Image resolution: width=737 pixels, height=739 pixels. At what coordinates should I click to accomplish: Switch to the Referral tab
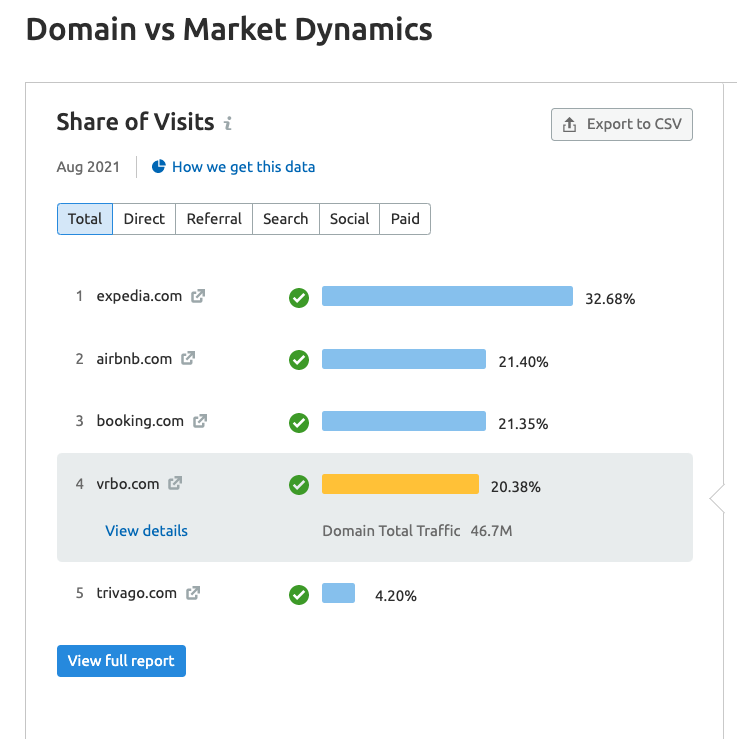214,219
